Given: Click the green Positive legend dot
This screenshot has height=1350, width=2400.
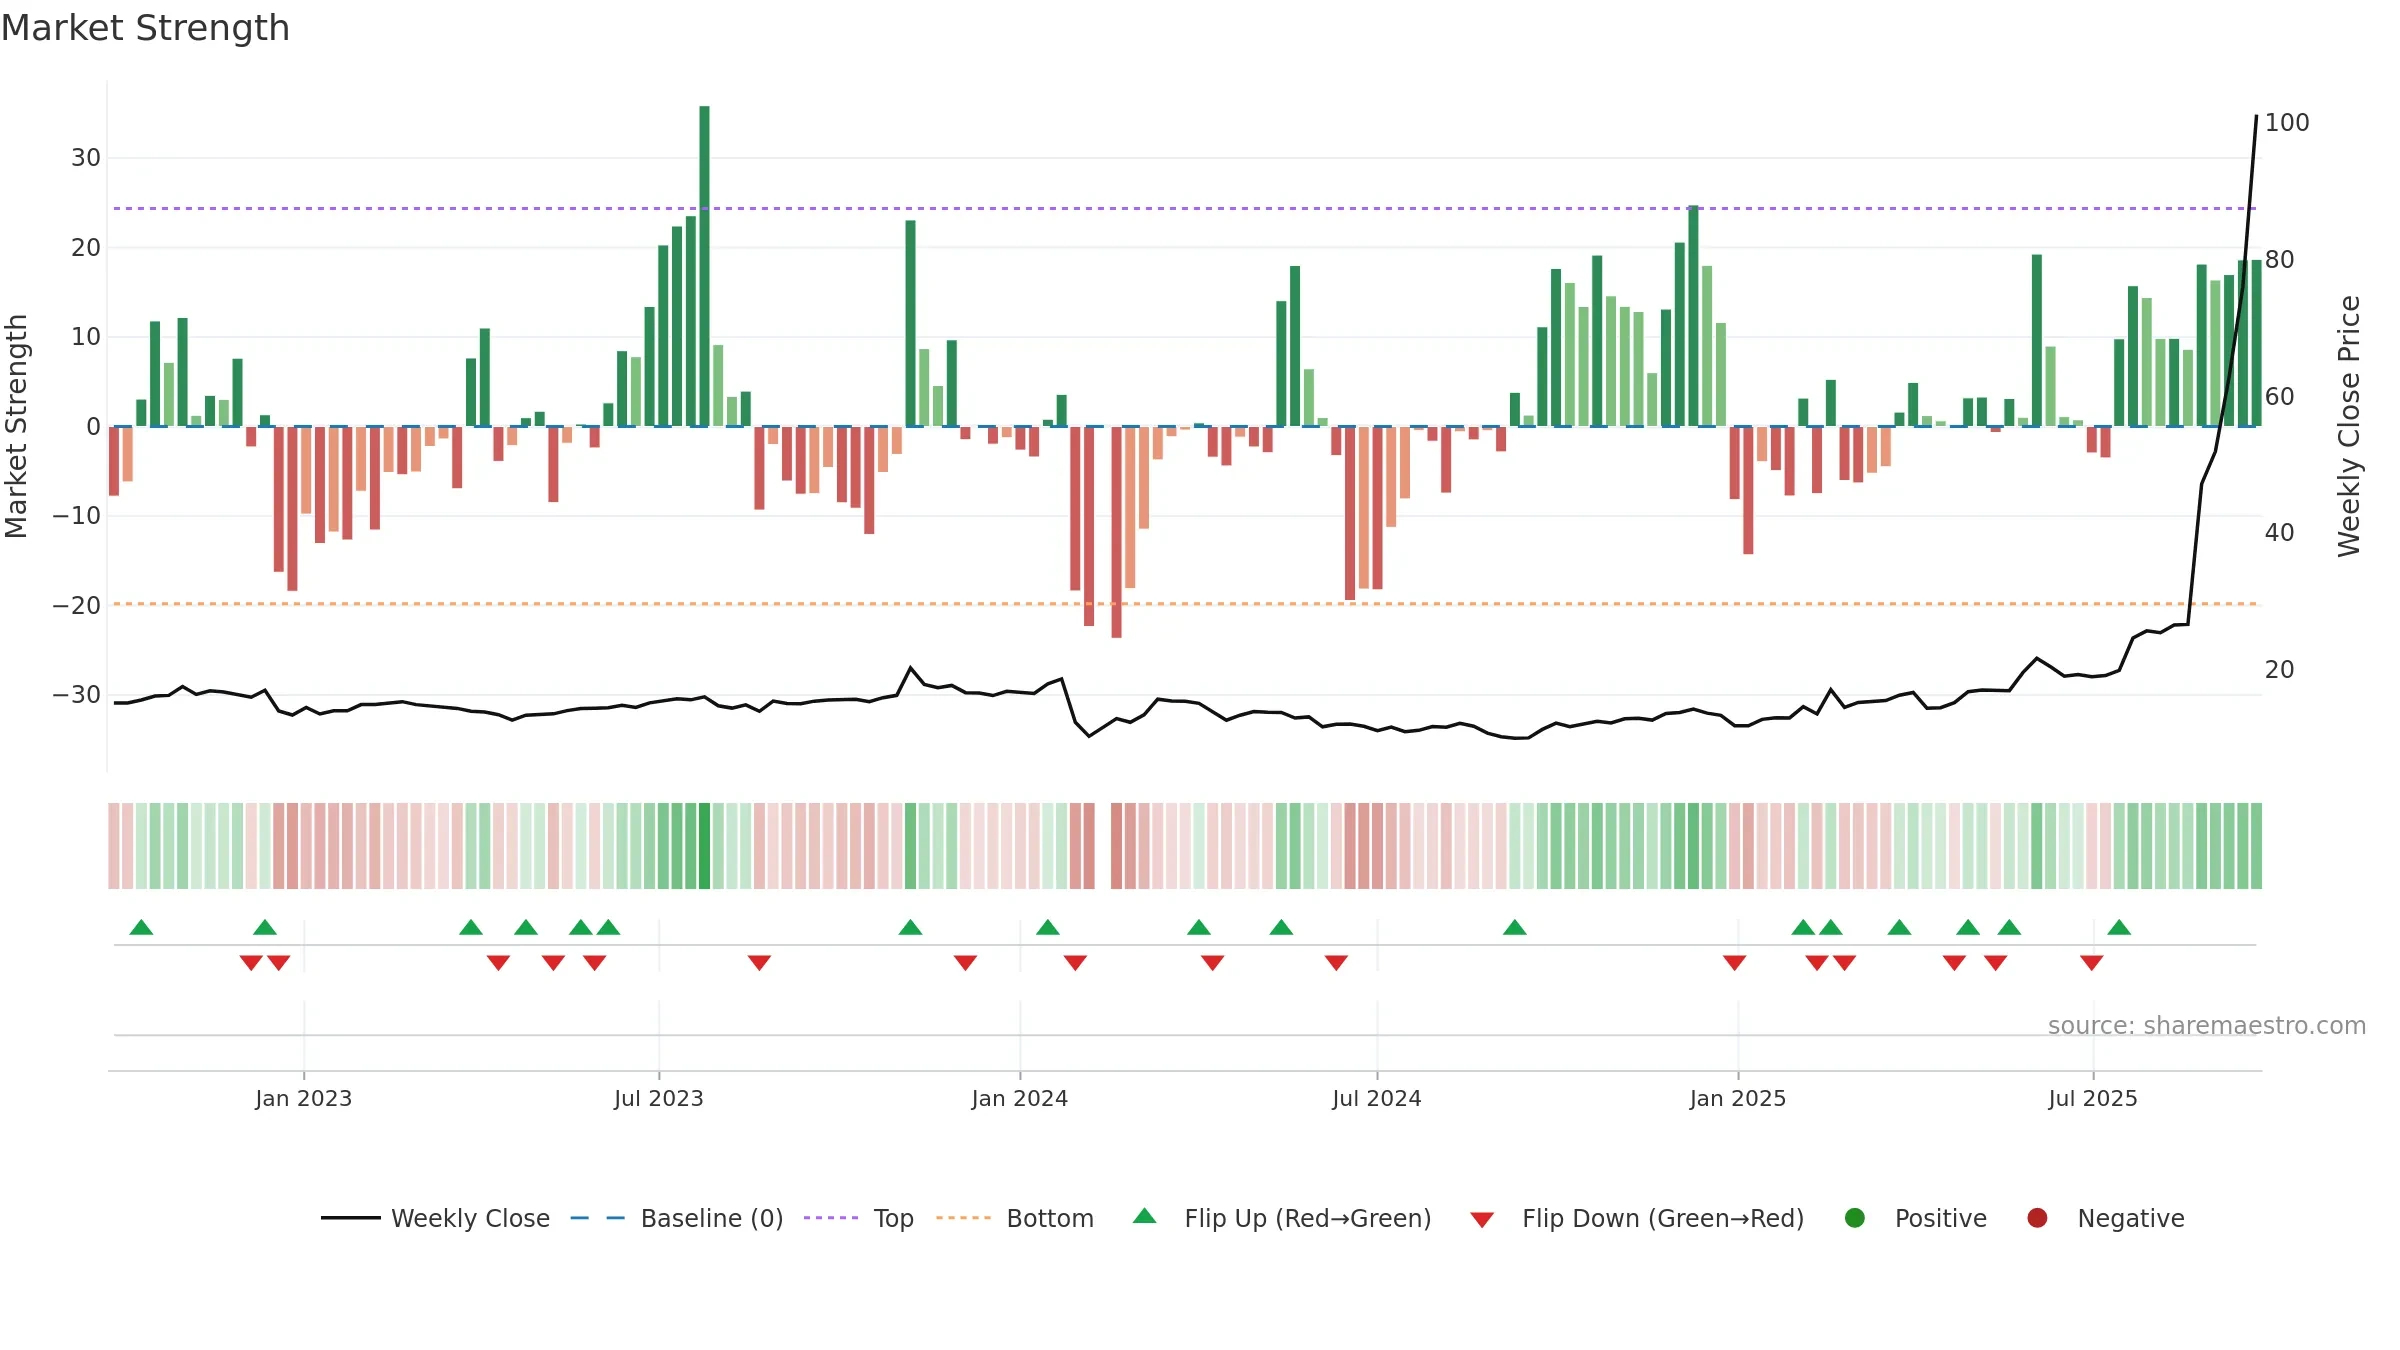Looking at the screenshot, I should point(1855,1218).
